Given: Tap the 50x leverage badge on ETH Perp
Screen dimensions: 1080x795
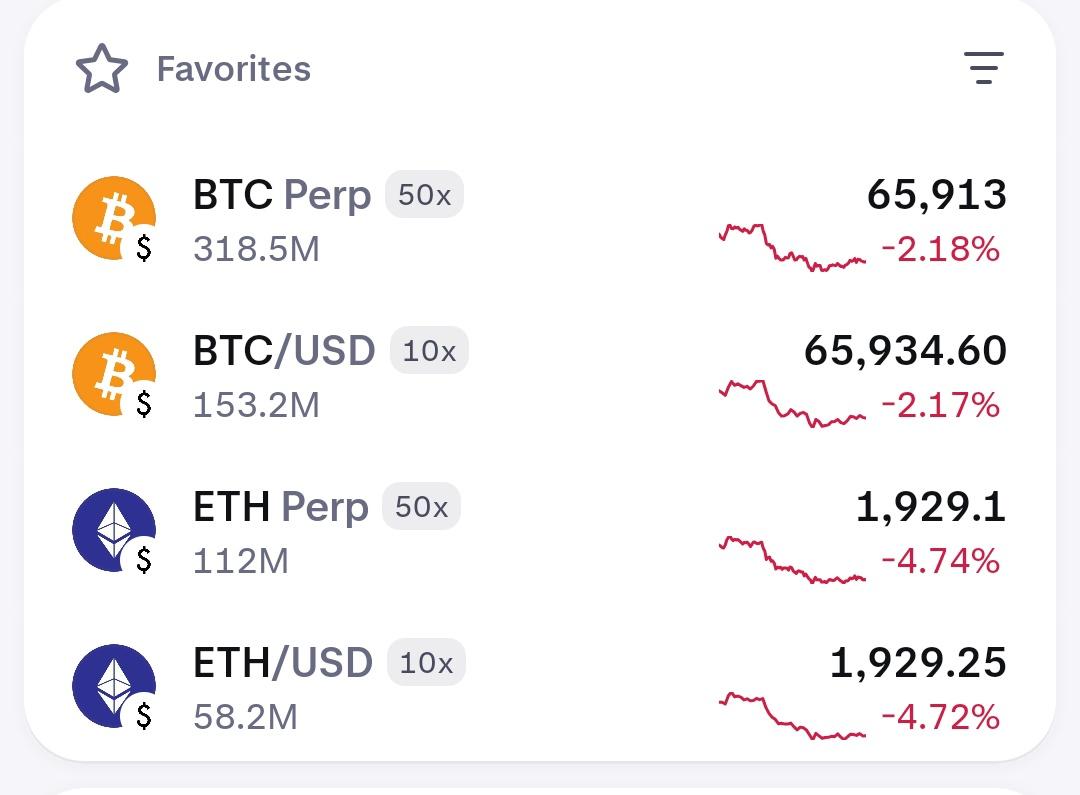Looking at the screenshot, I should pyautogui.click(x=421, y=507).
